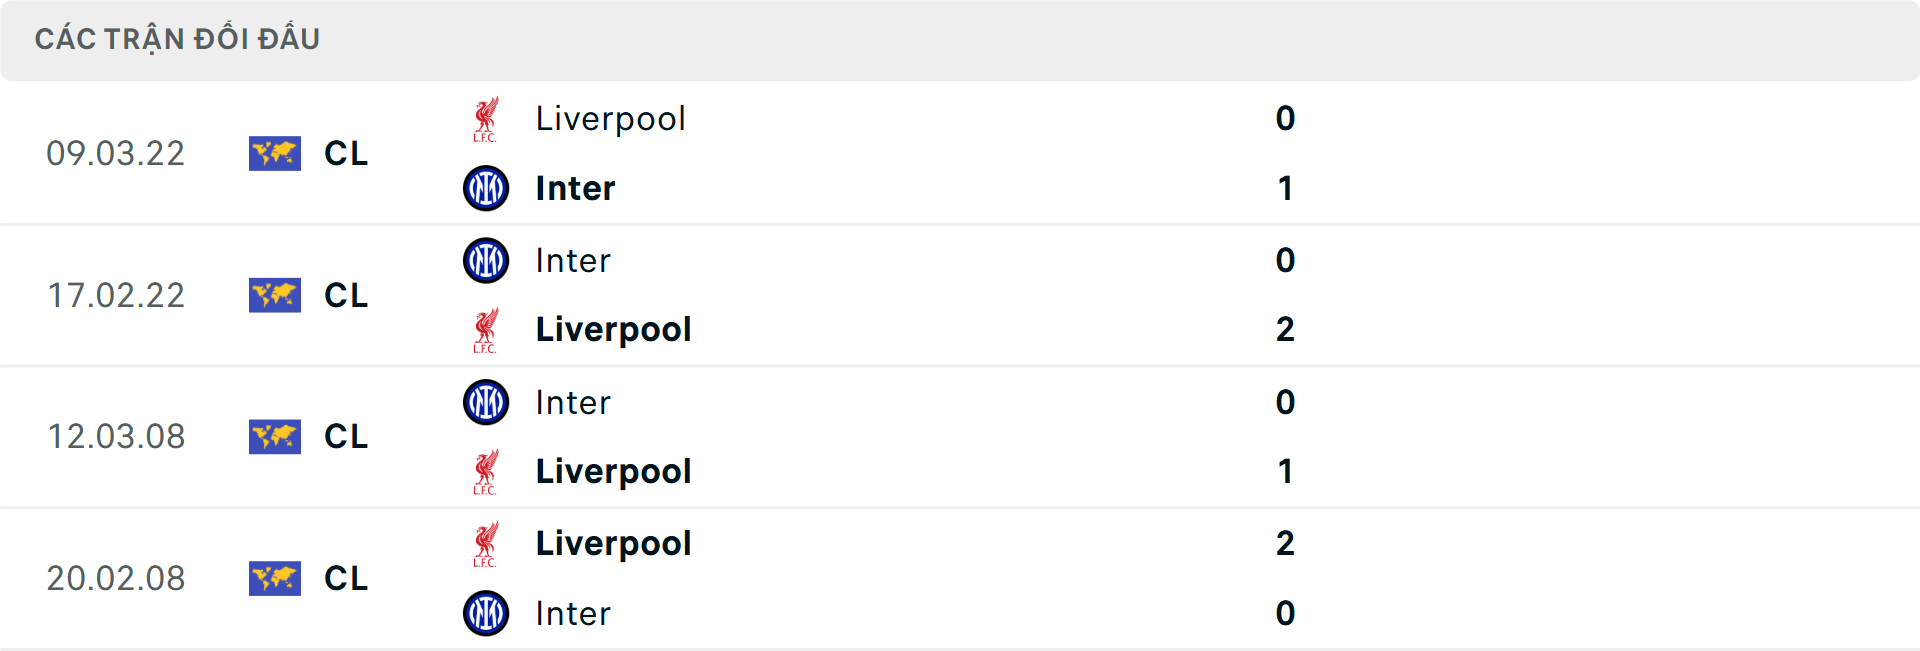Click the CL icon next to 20.02.08
The width and height of the screenshot is (1920, 651).
[x=275, y=579]
